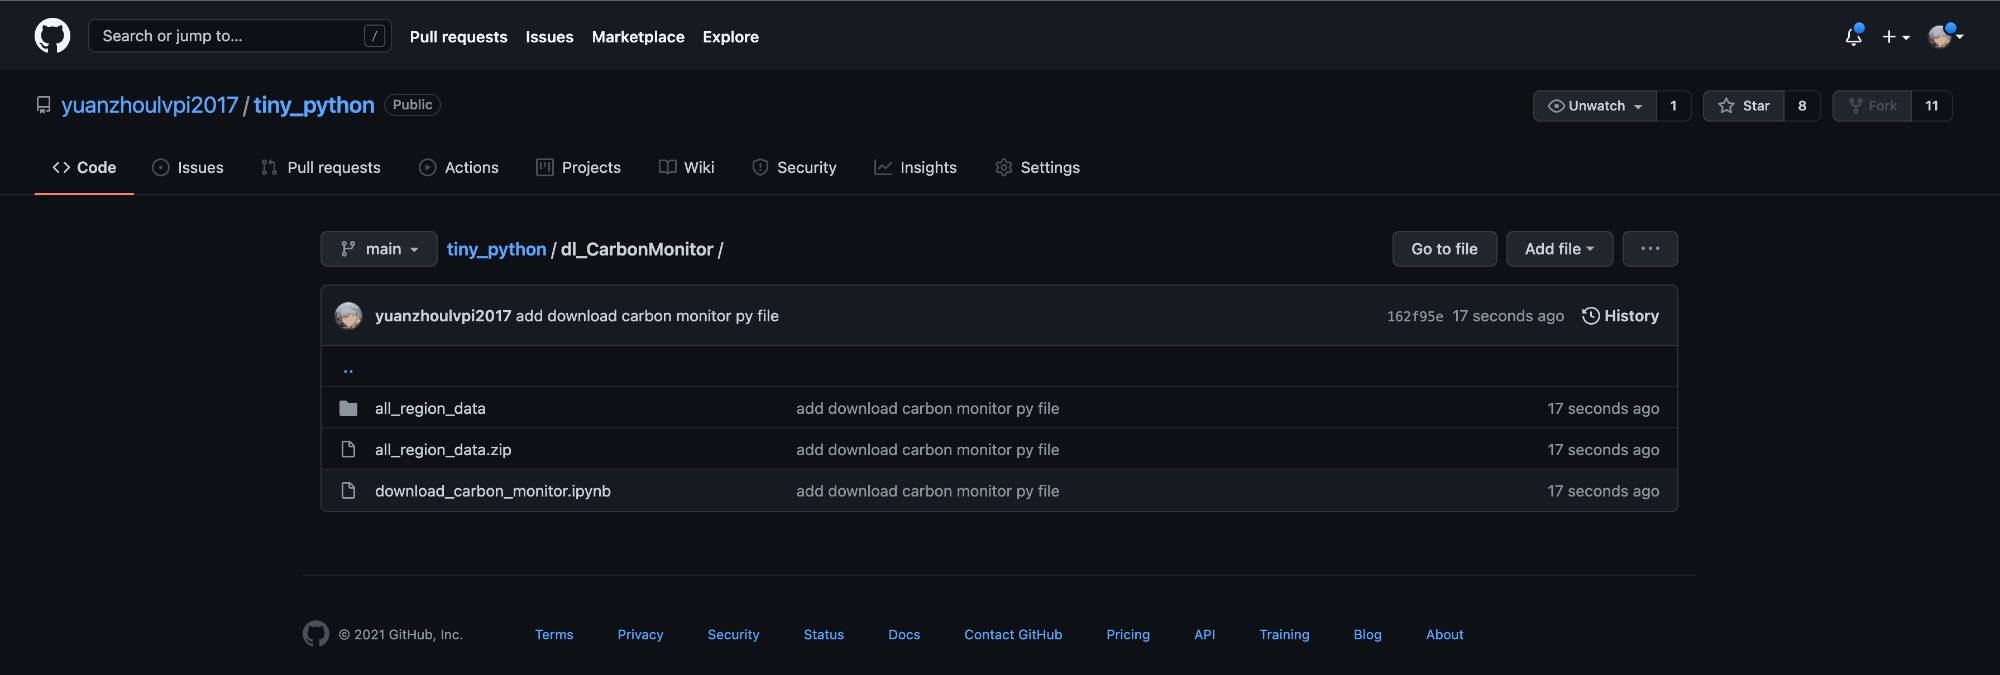Open footer Training link
The width and height of the screenshot is (2000, 675).
(1284, 635)
